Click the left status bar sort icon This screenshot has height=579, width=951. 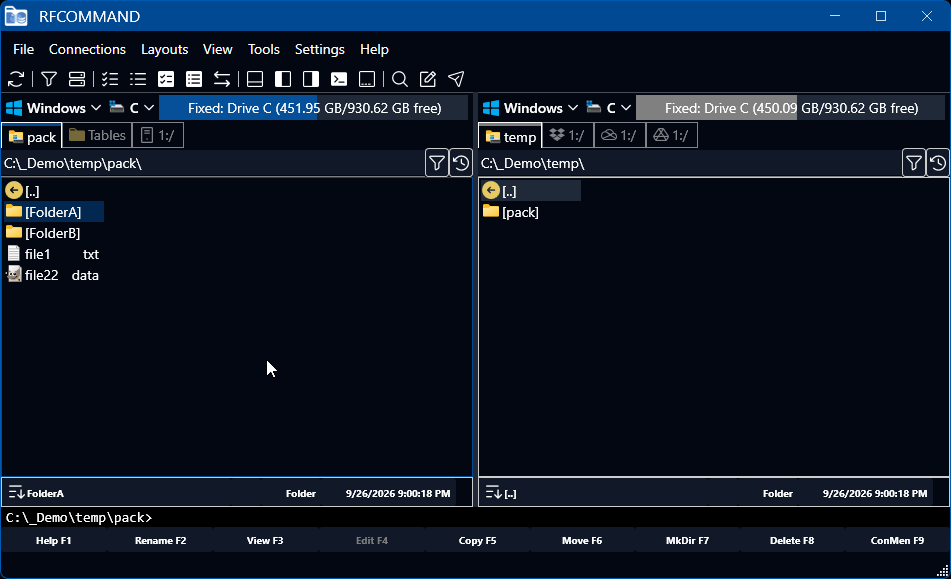click(x=16, y=492)
